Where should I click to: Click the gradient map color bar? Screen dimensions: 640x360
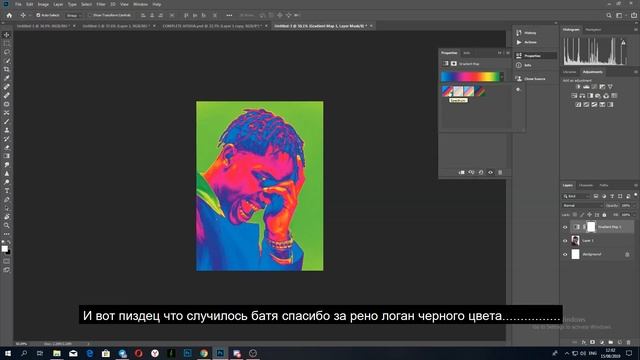[x=470, y=76]
